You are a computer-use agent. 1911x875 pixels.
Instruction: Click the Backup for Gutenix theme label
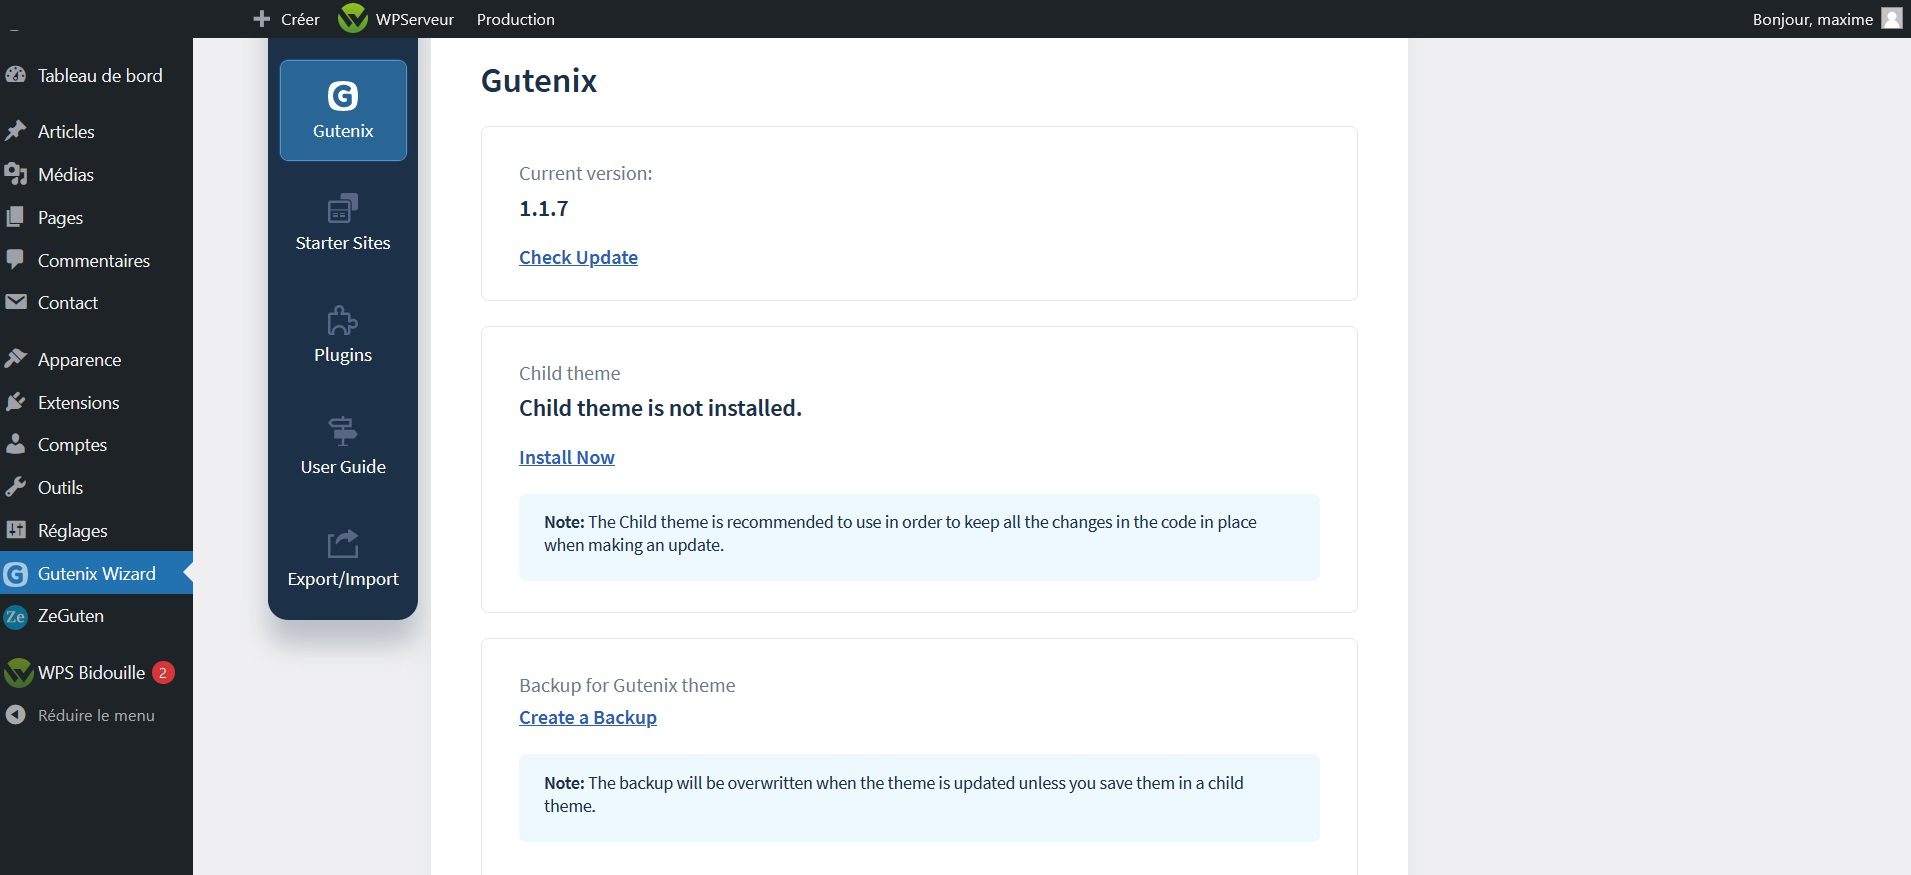click(x=627, y=685)
